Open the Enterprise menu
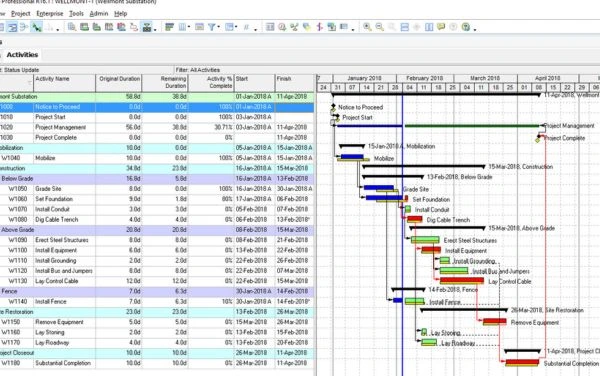The height and width of the screenshot is (376, 600). pos(50,13)
